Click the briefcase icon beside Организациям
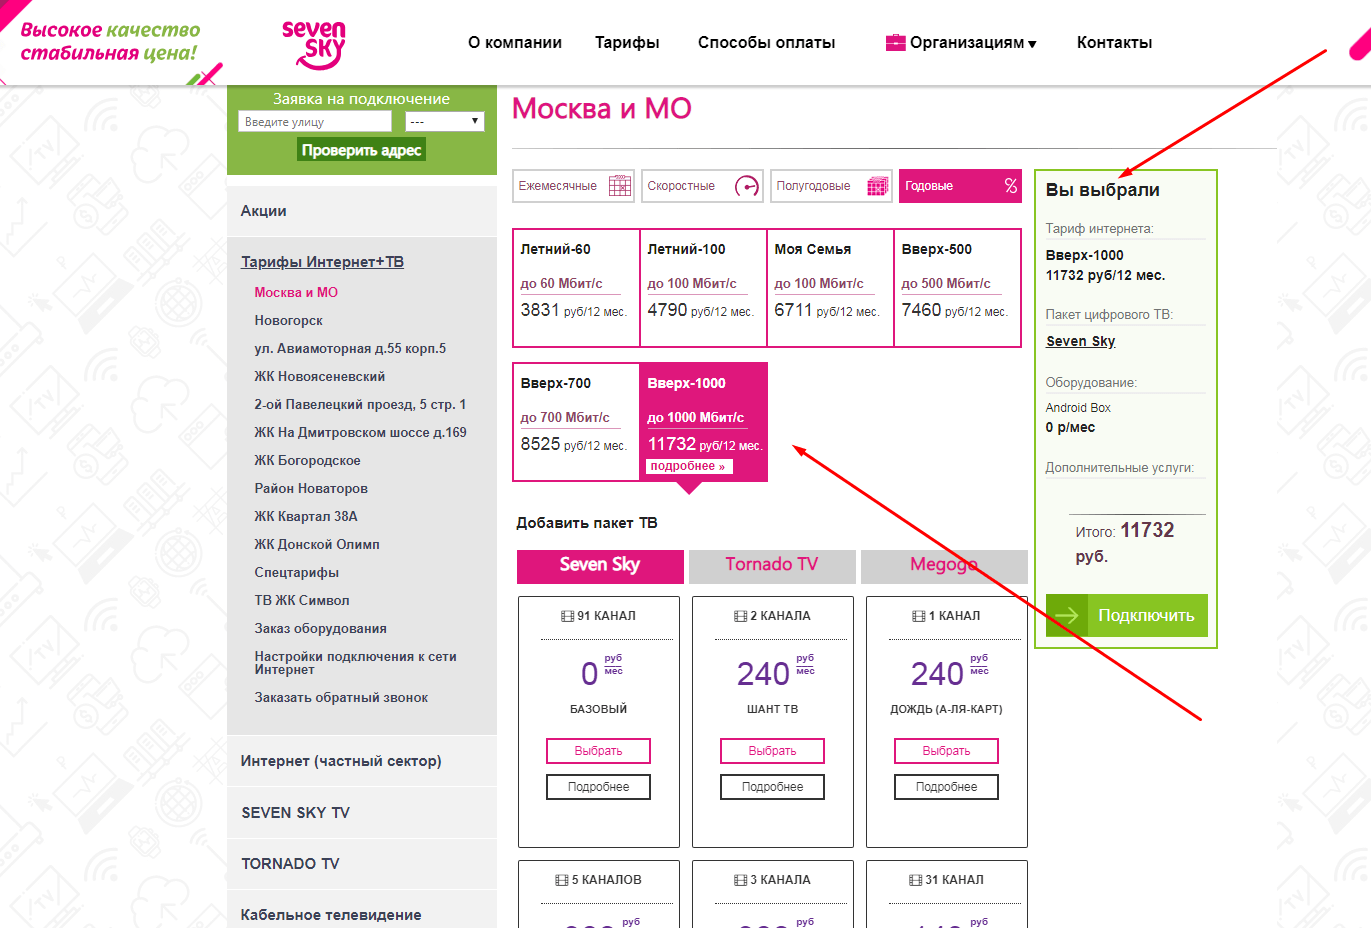Viewport: 1371px width, 928px height. [895, 42]
